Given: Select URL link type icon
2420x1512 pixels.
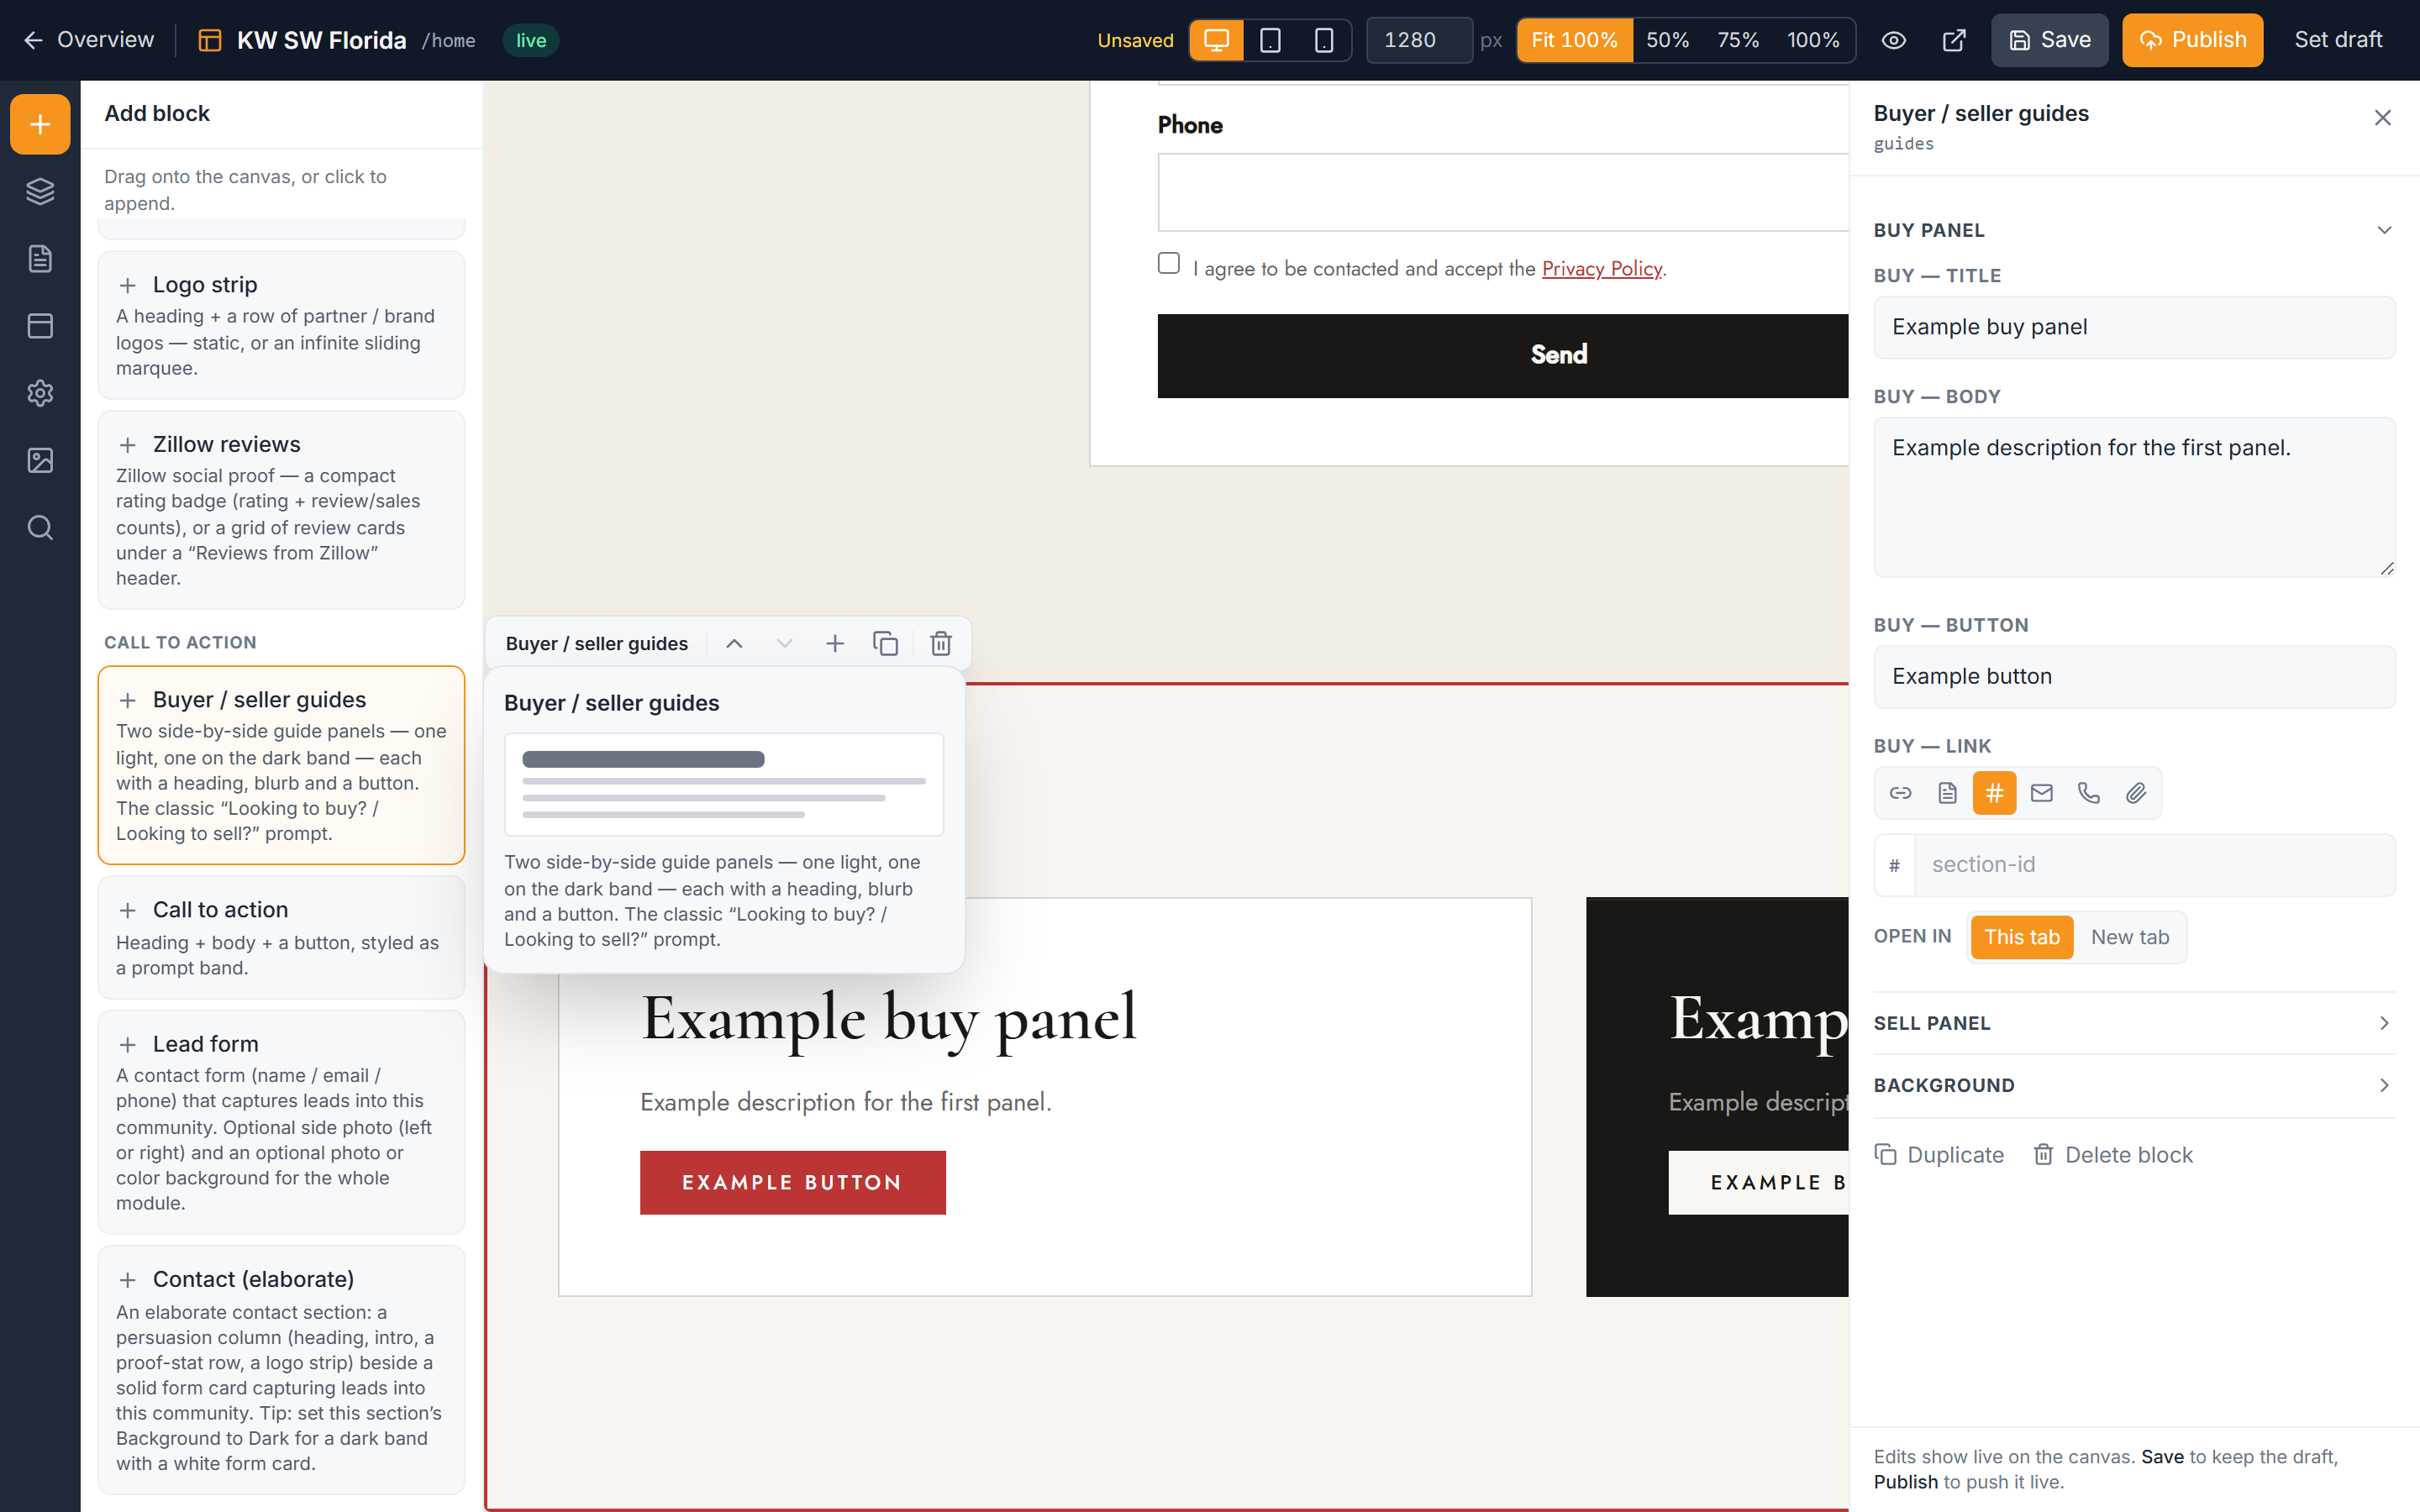Looking at the screenshot, I should [1900, 793].
